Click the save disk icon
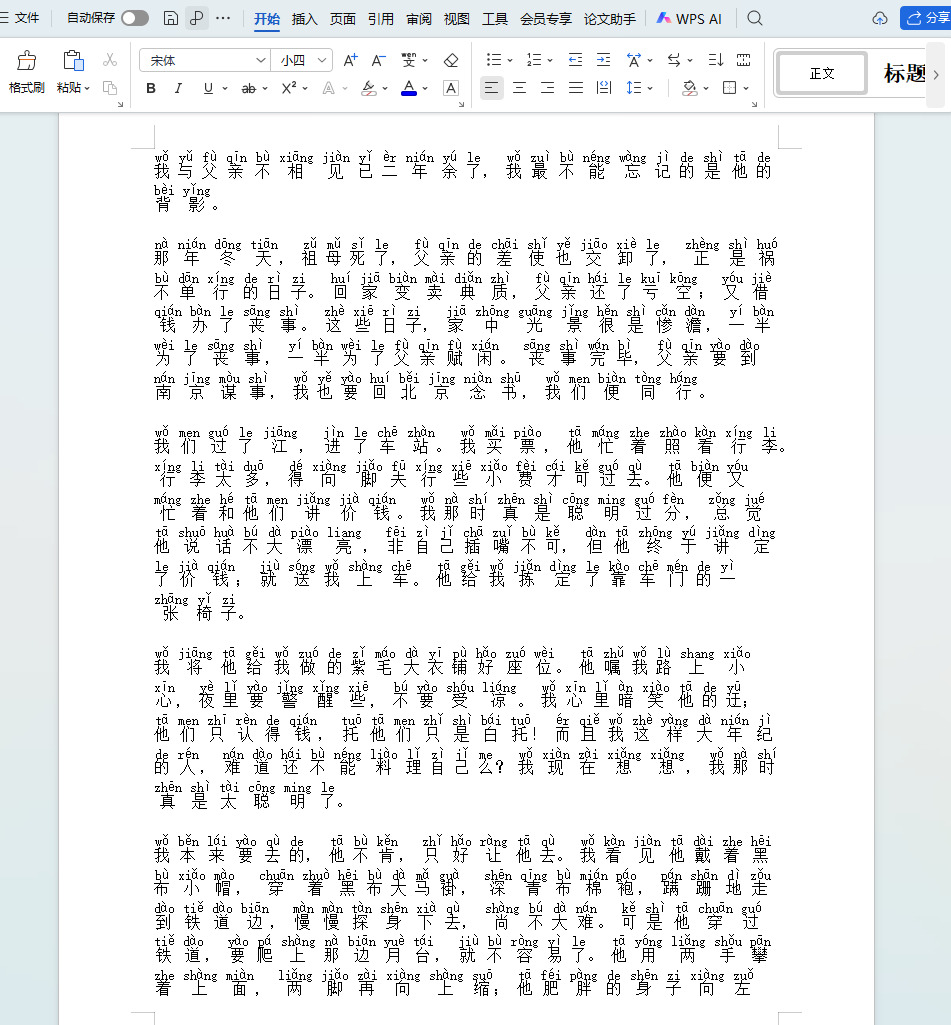Viewport: 951px width, 1025px height. (x=170, y=18)
